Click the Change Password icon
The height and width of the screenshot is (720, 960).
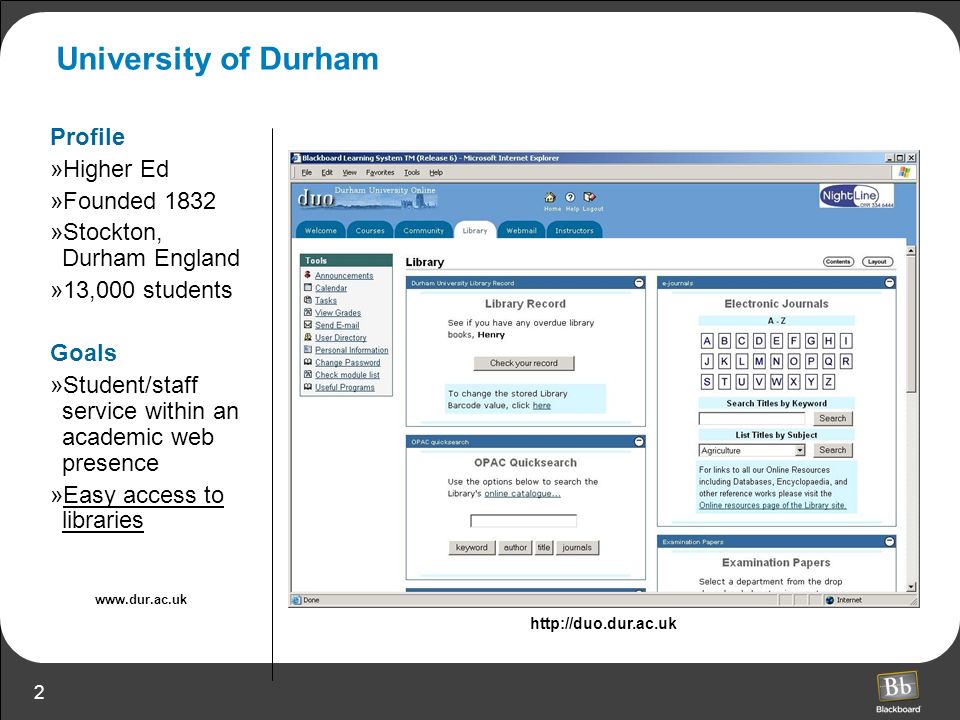(x=308, y=362)
